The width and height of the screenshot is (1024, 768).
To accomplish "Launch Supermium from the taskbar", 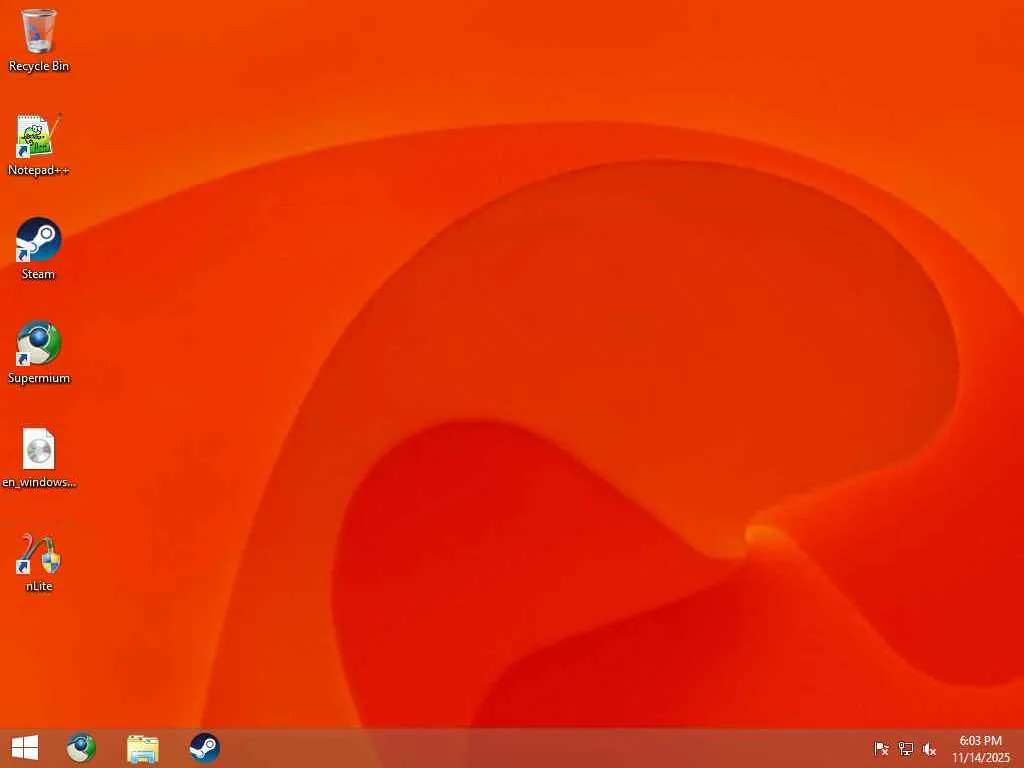I will tap(81, 748).
